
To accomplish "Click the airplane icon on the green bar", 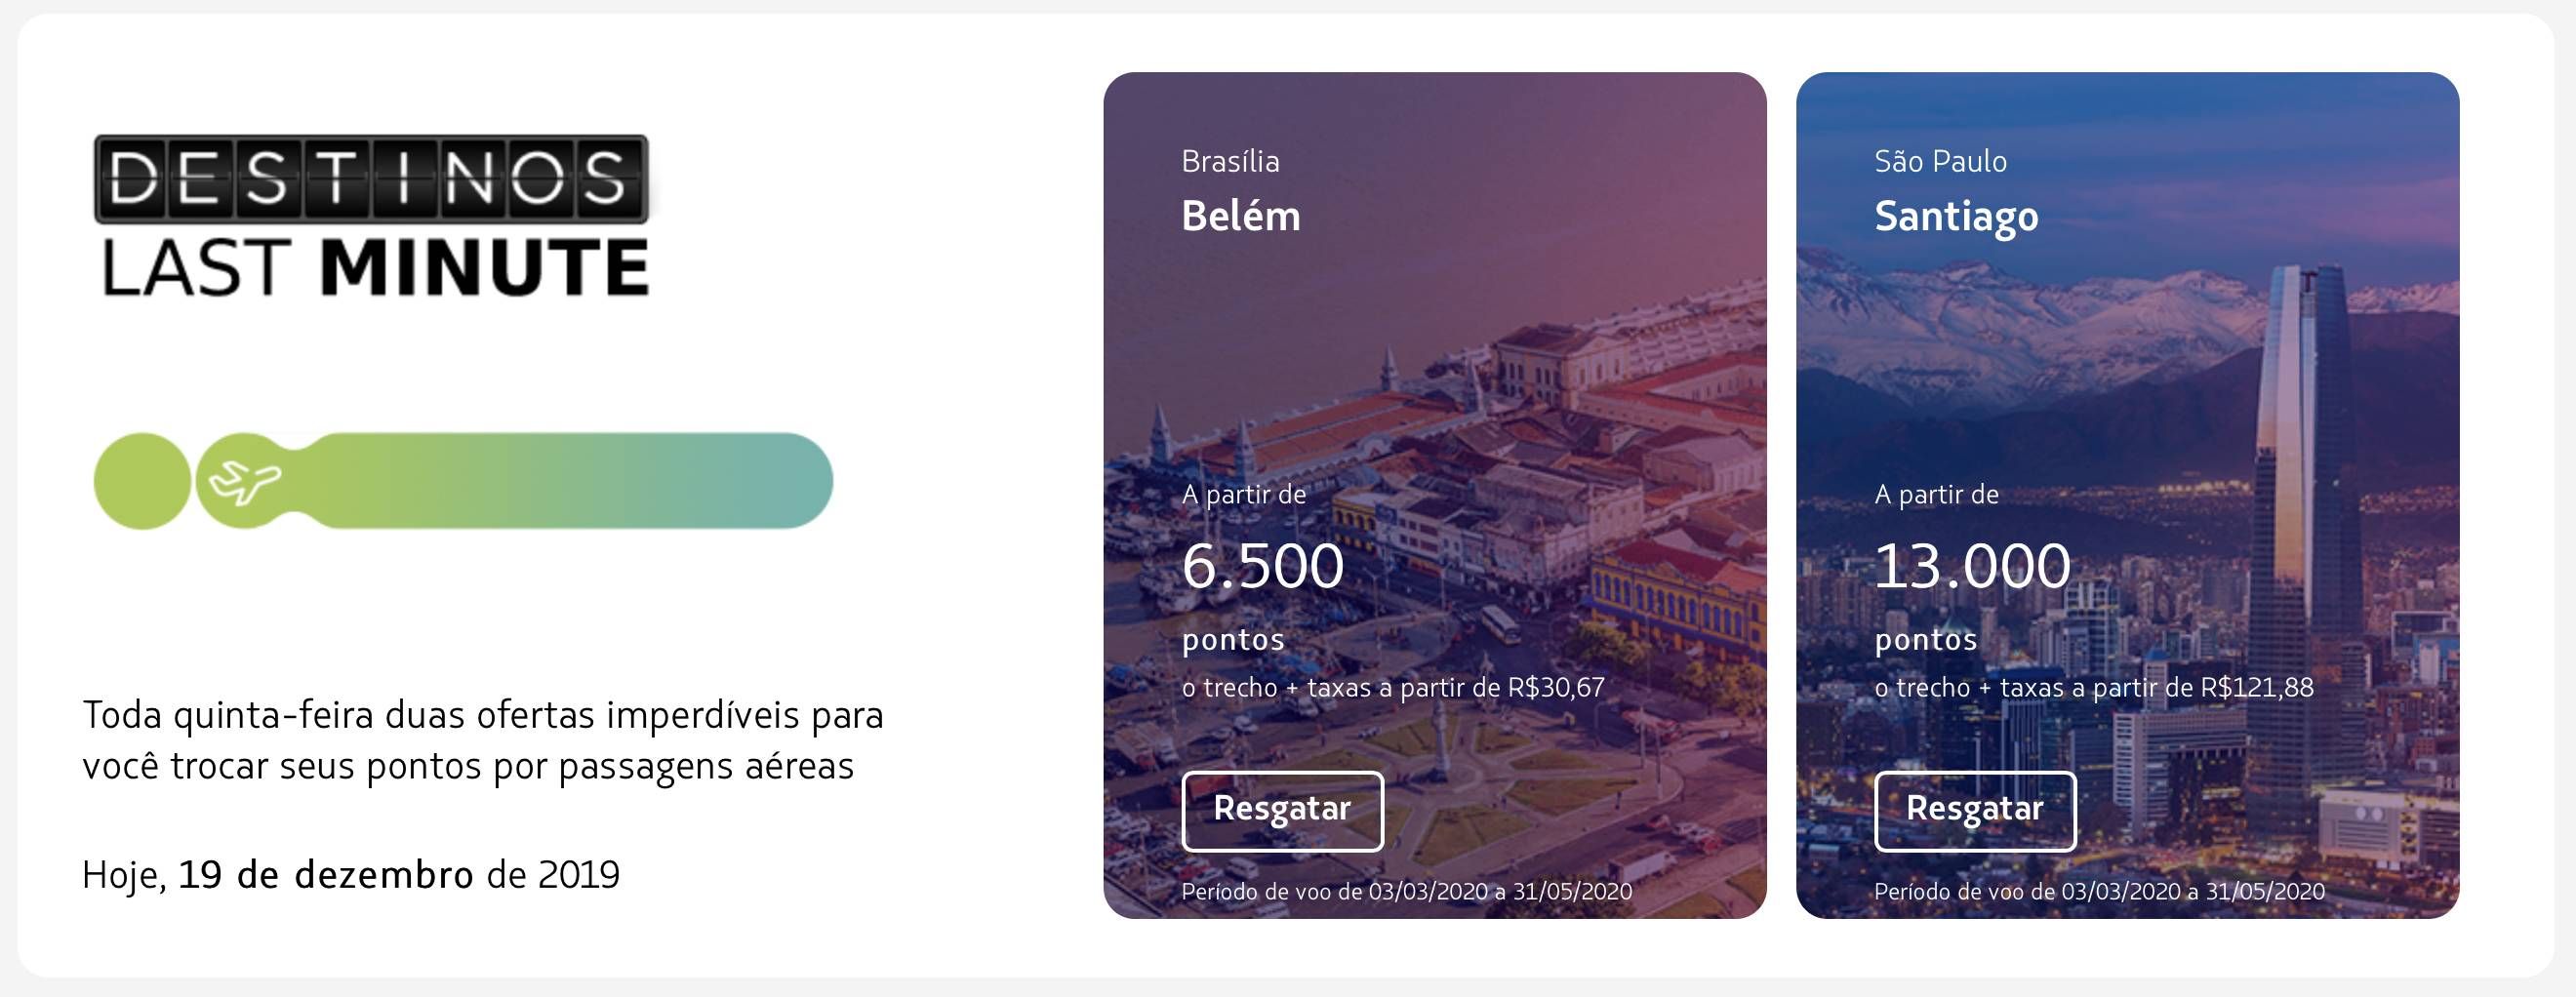I will (244, 482).
